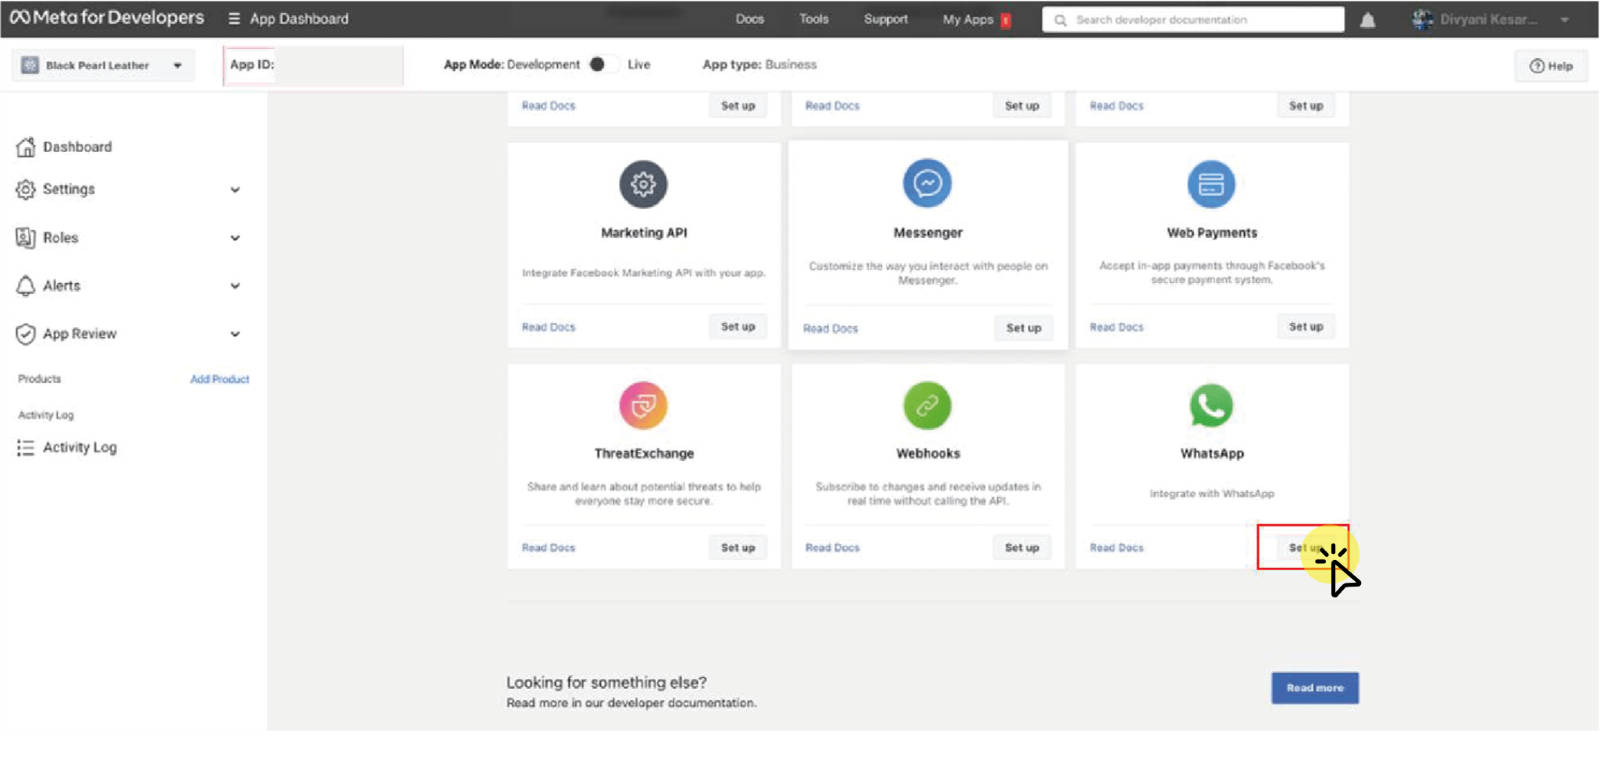This screenshot has width=1600, height=770.
Task: Click the Webhooks link icon
Action: (927, 405)
